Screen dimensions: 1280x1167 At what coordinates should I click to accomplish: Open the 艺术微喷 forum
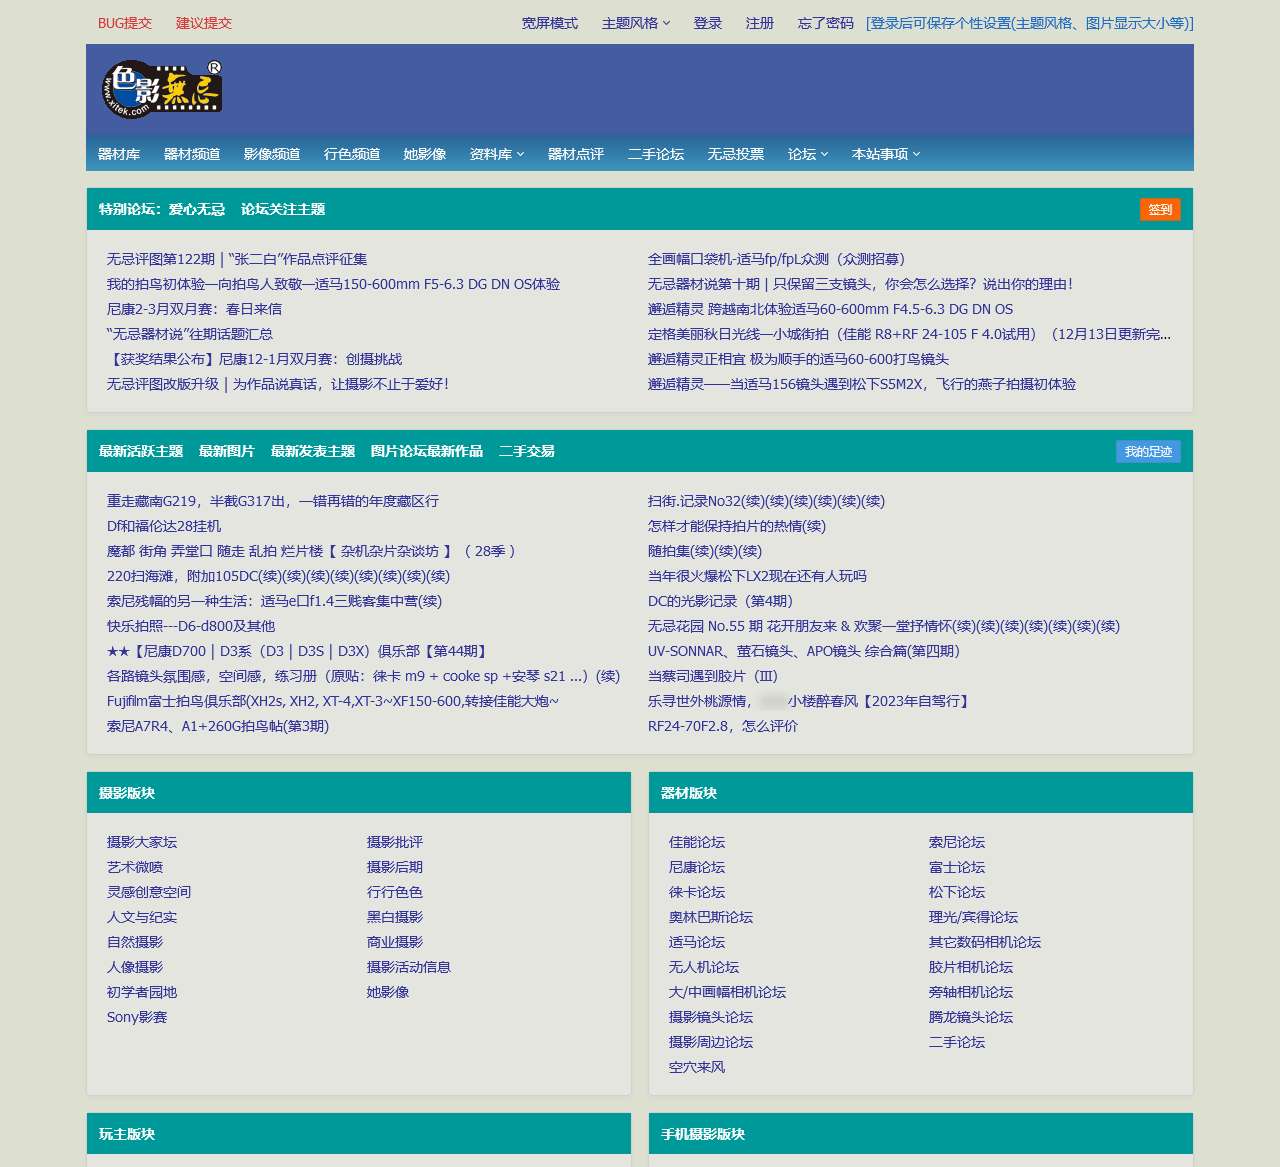135,867
